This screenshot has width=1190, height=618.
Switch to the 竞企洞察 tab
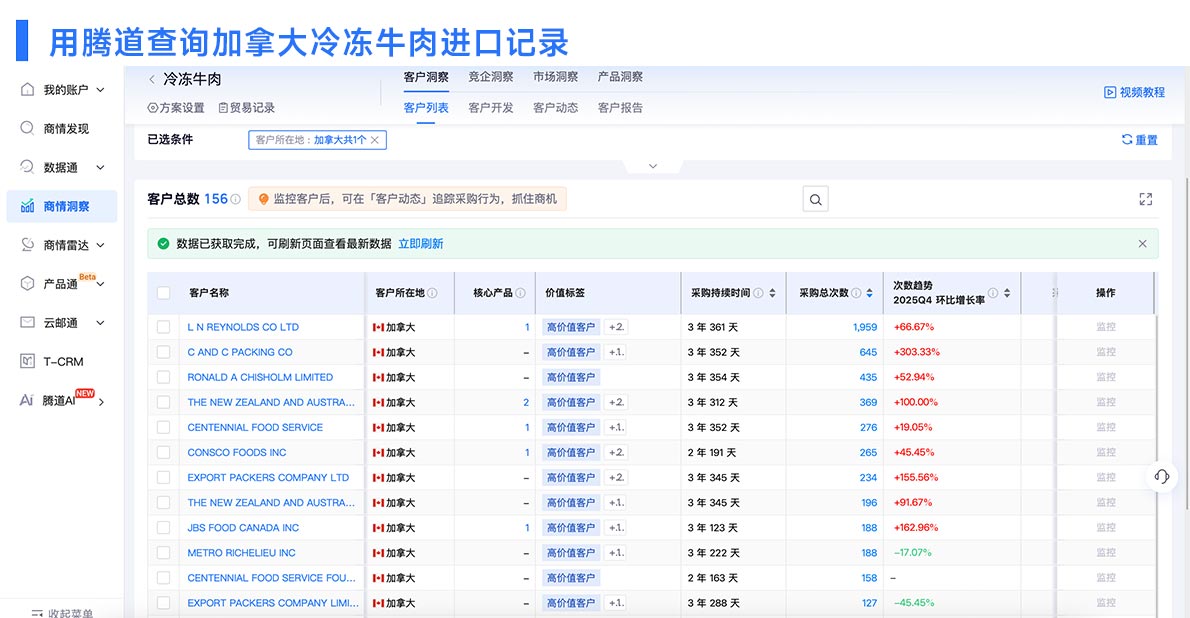490,76
